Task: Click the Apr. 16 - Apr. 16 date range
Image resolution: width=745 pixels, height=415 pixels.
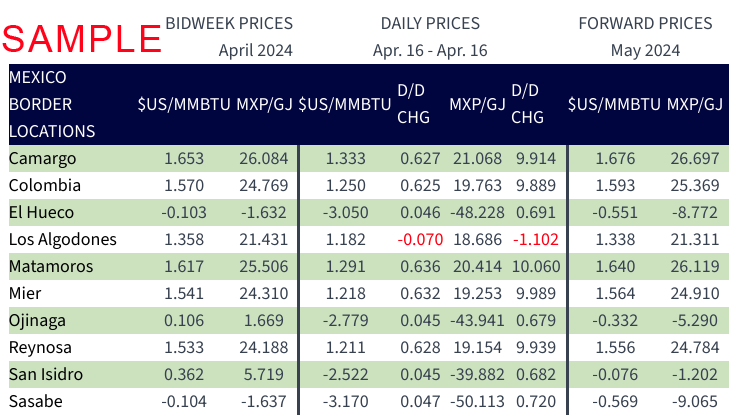Action: (x=430, y=50)
